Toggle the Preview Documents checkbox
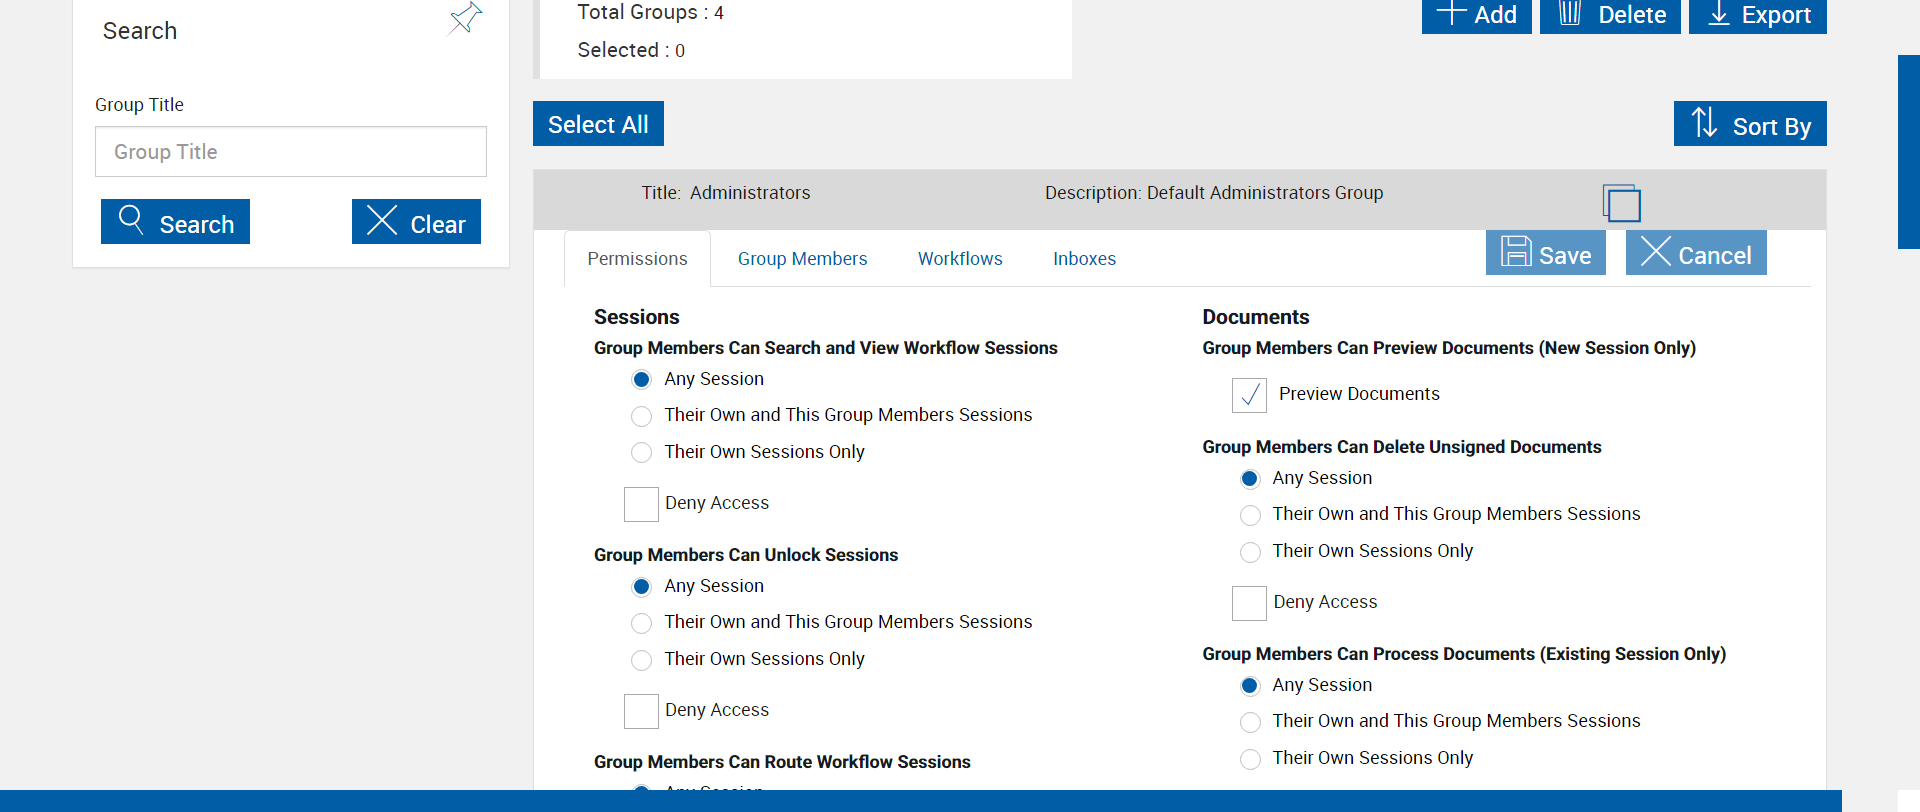This screenshot has height=812, width=1920. click(1249, 395)
